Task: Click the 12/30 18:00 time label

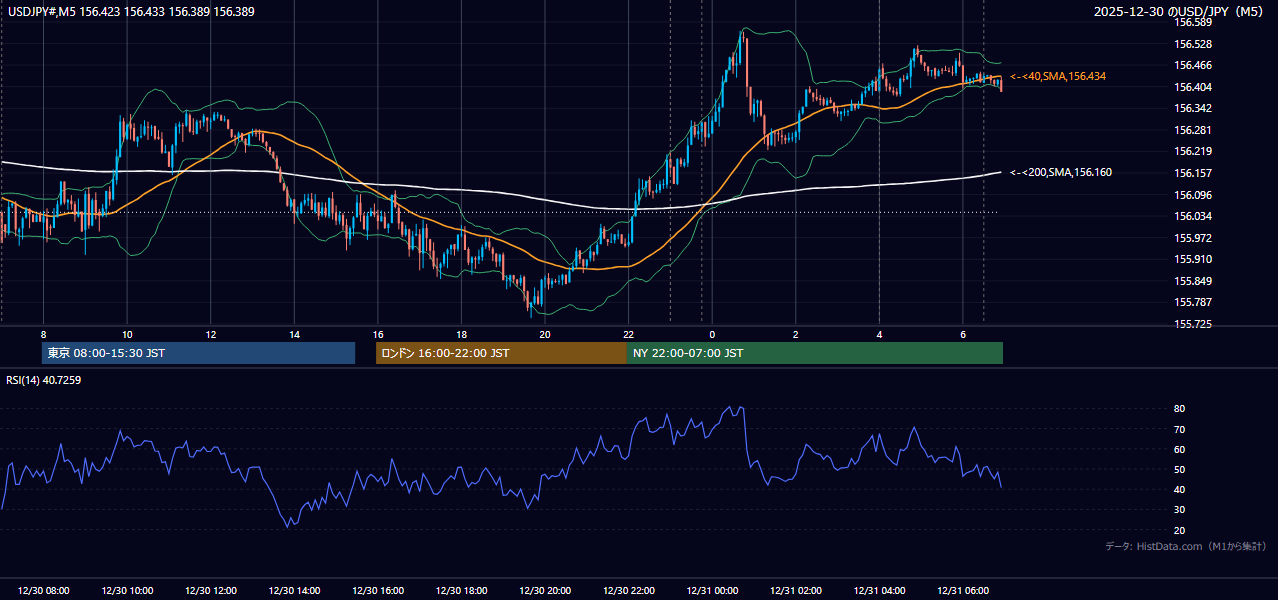Action: pyautogui.click(x=461, y=591)
